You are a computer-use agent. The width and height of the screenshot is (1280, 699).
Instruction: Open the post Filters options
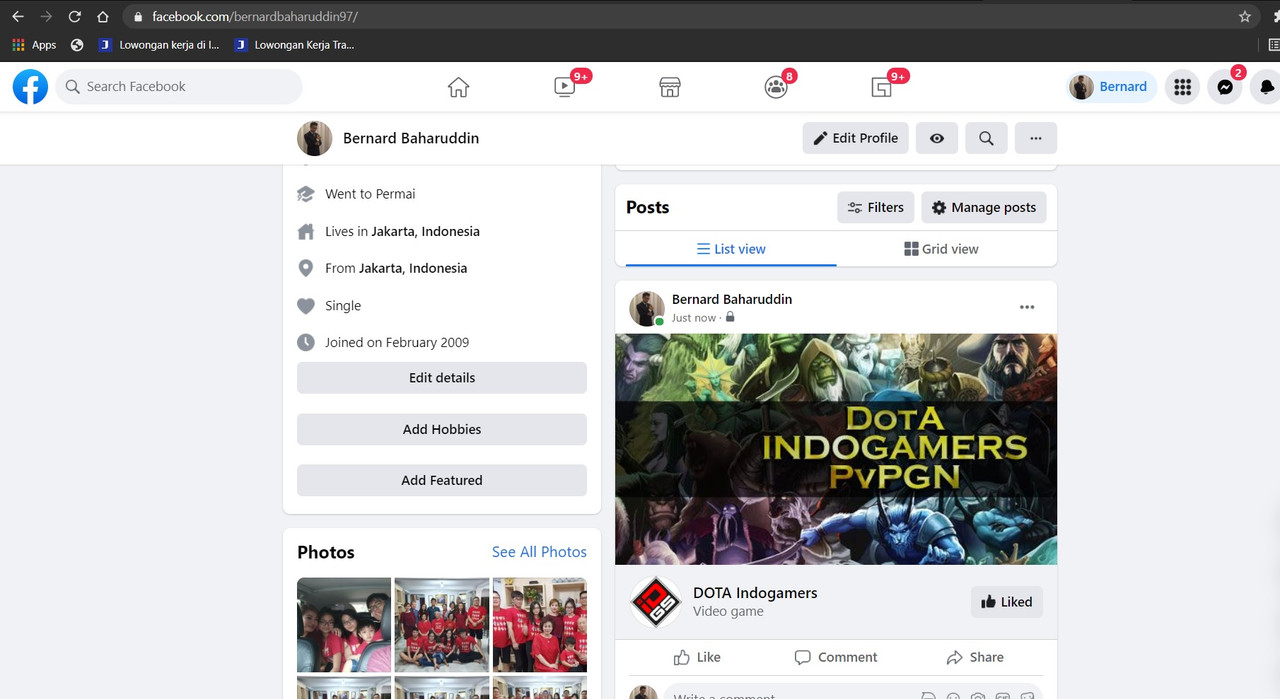pos(876,207)
